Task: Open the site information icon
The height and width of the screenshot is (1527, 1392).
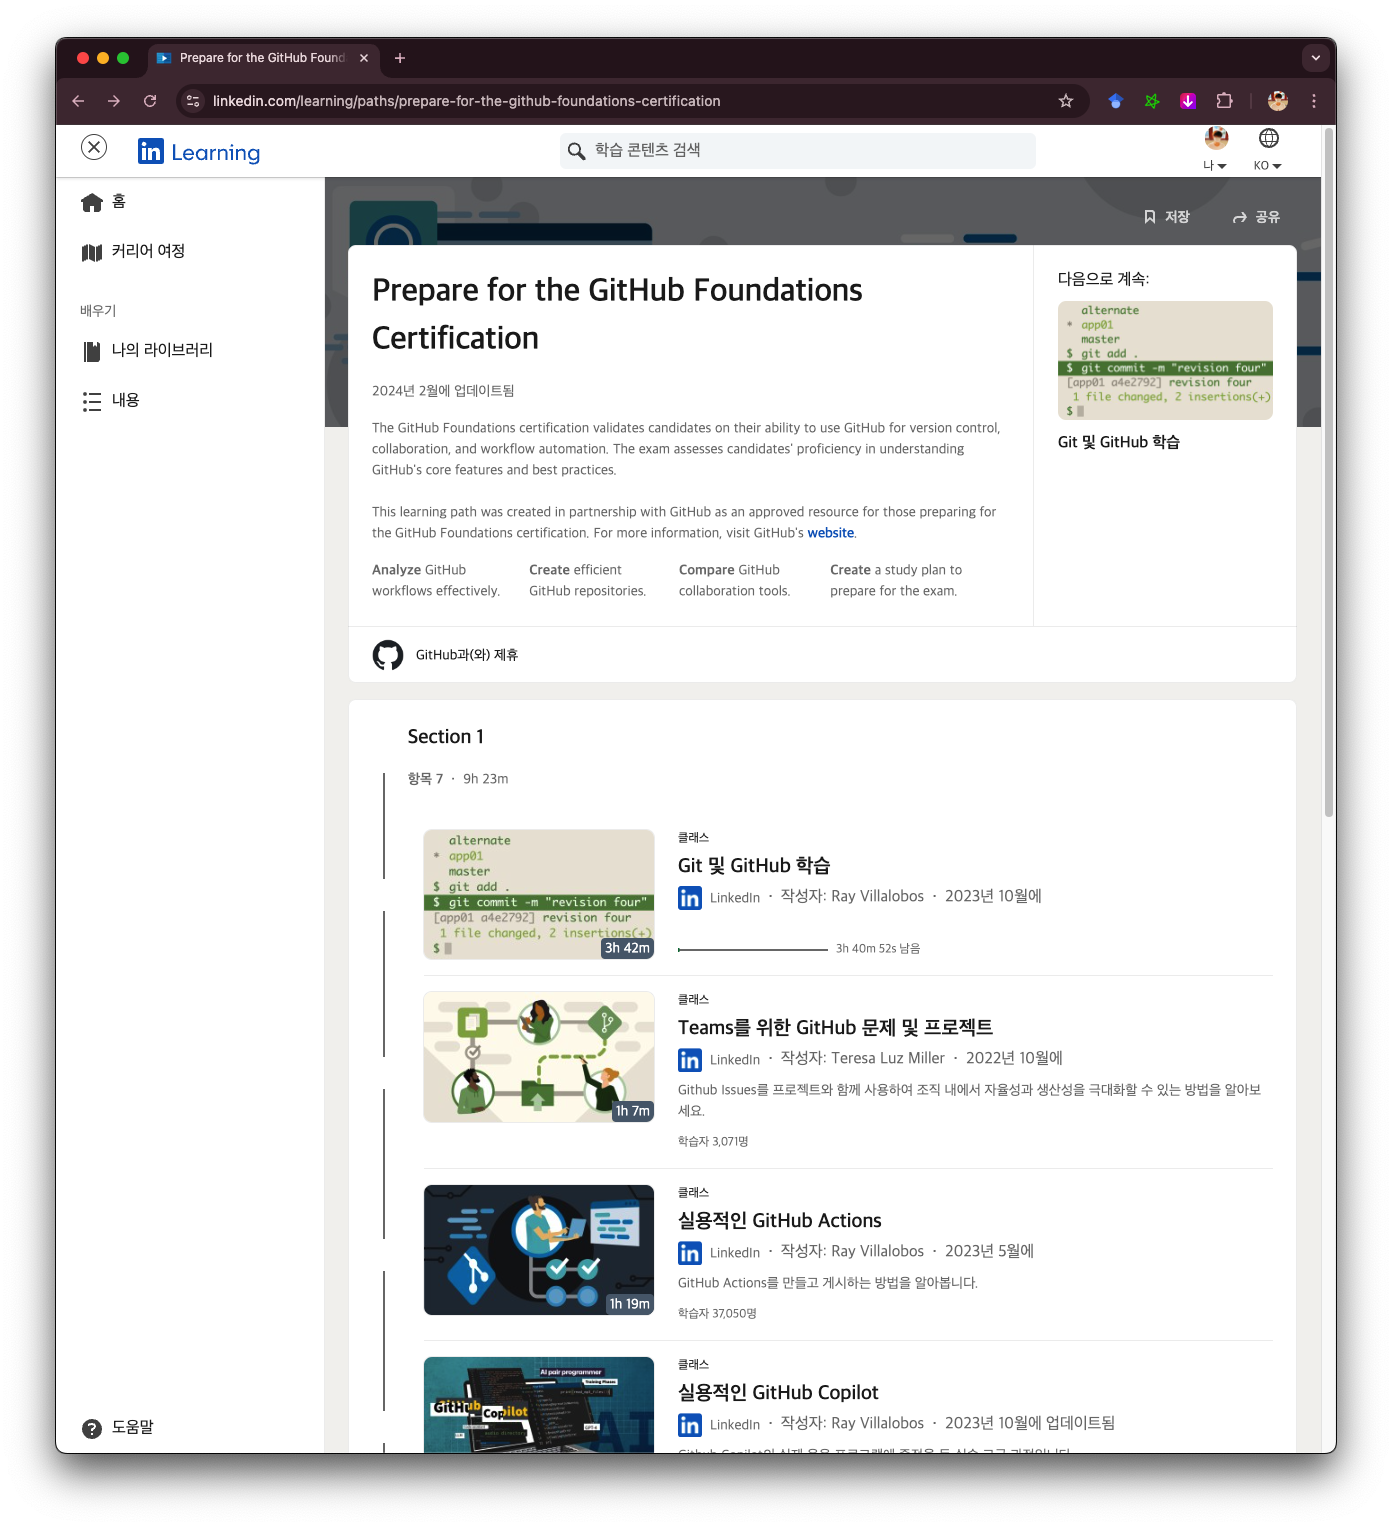Action: [x=194, y=101]
